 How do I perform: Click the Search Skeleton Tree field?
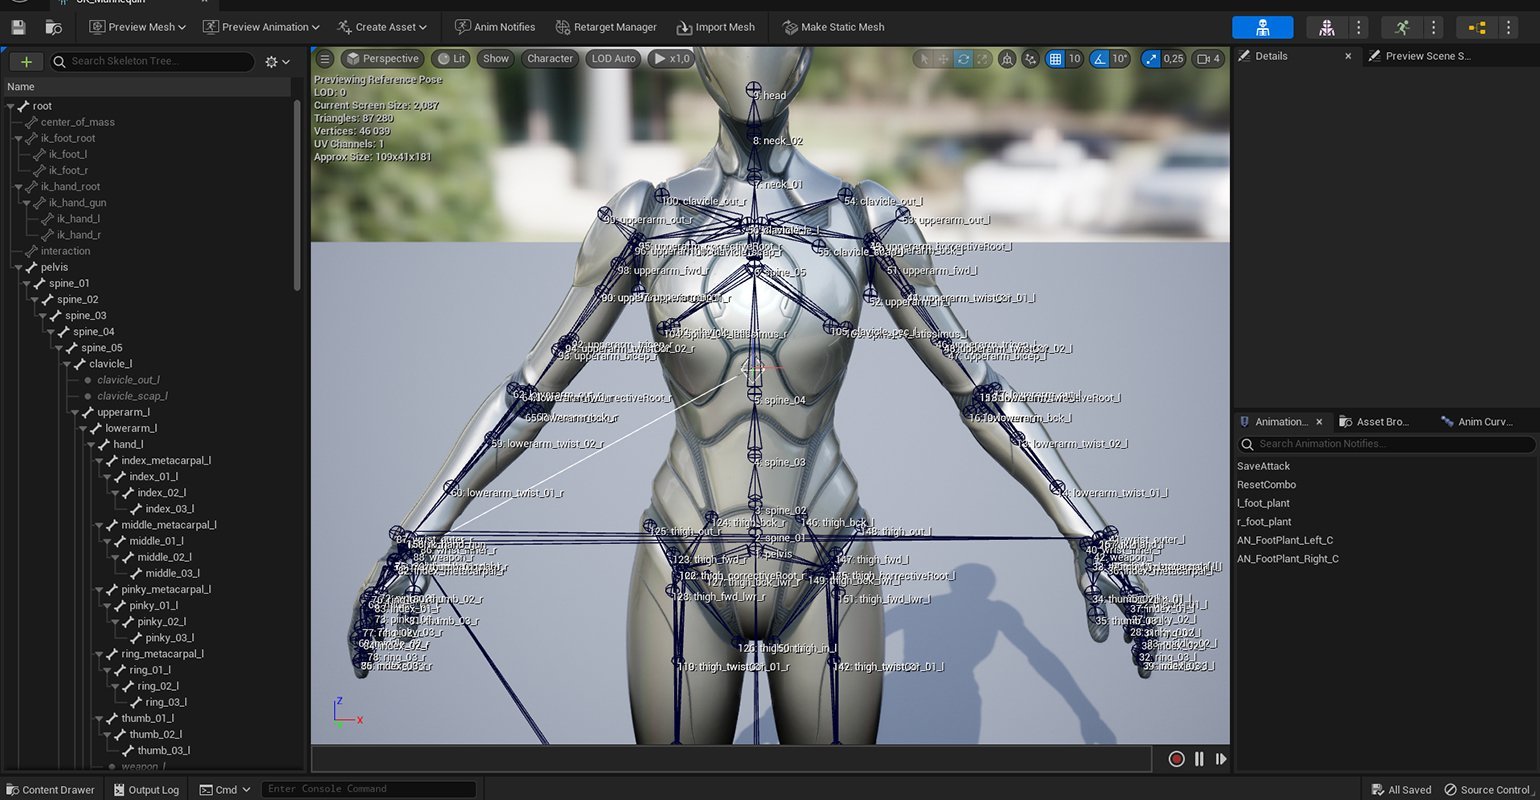(152, 61)
